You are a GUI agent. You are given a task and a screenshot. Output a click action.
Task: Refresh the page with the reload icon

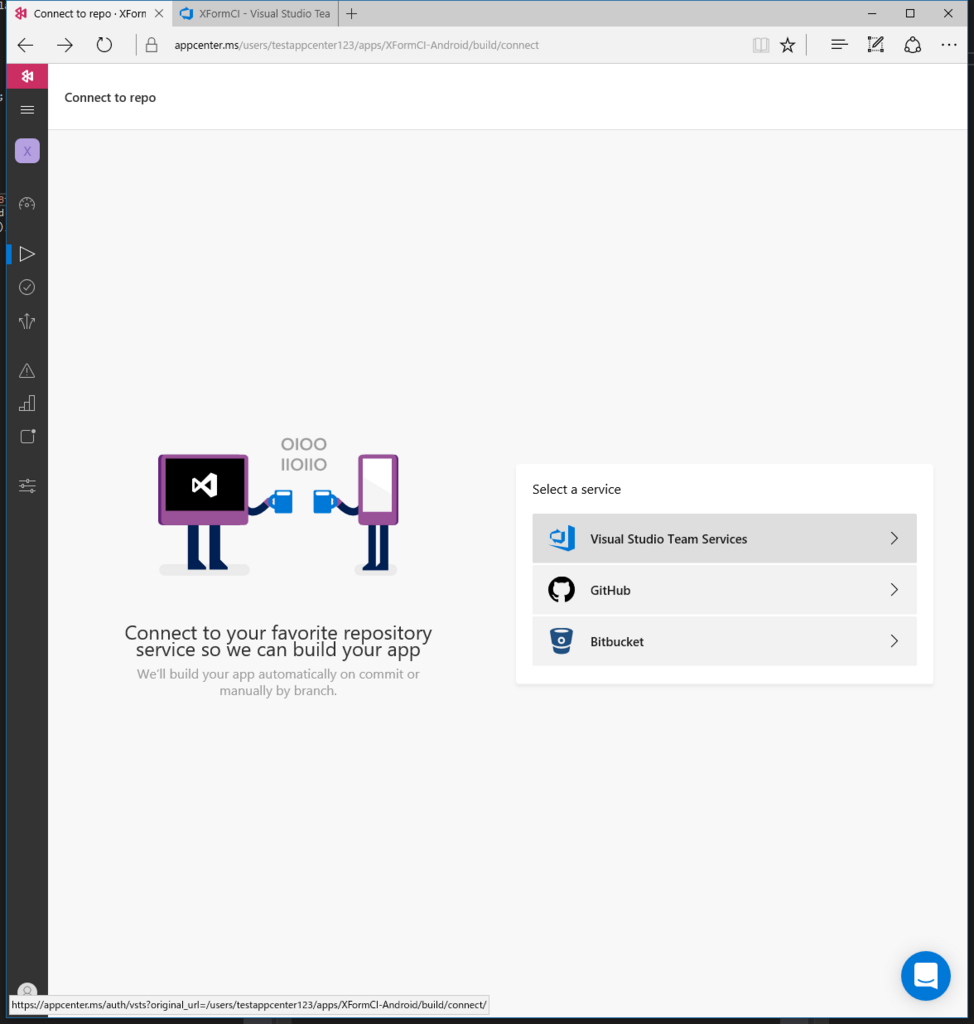[104, 45]
